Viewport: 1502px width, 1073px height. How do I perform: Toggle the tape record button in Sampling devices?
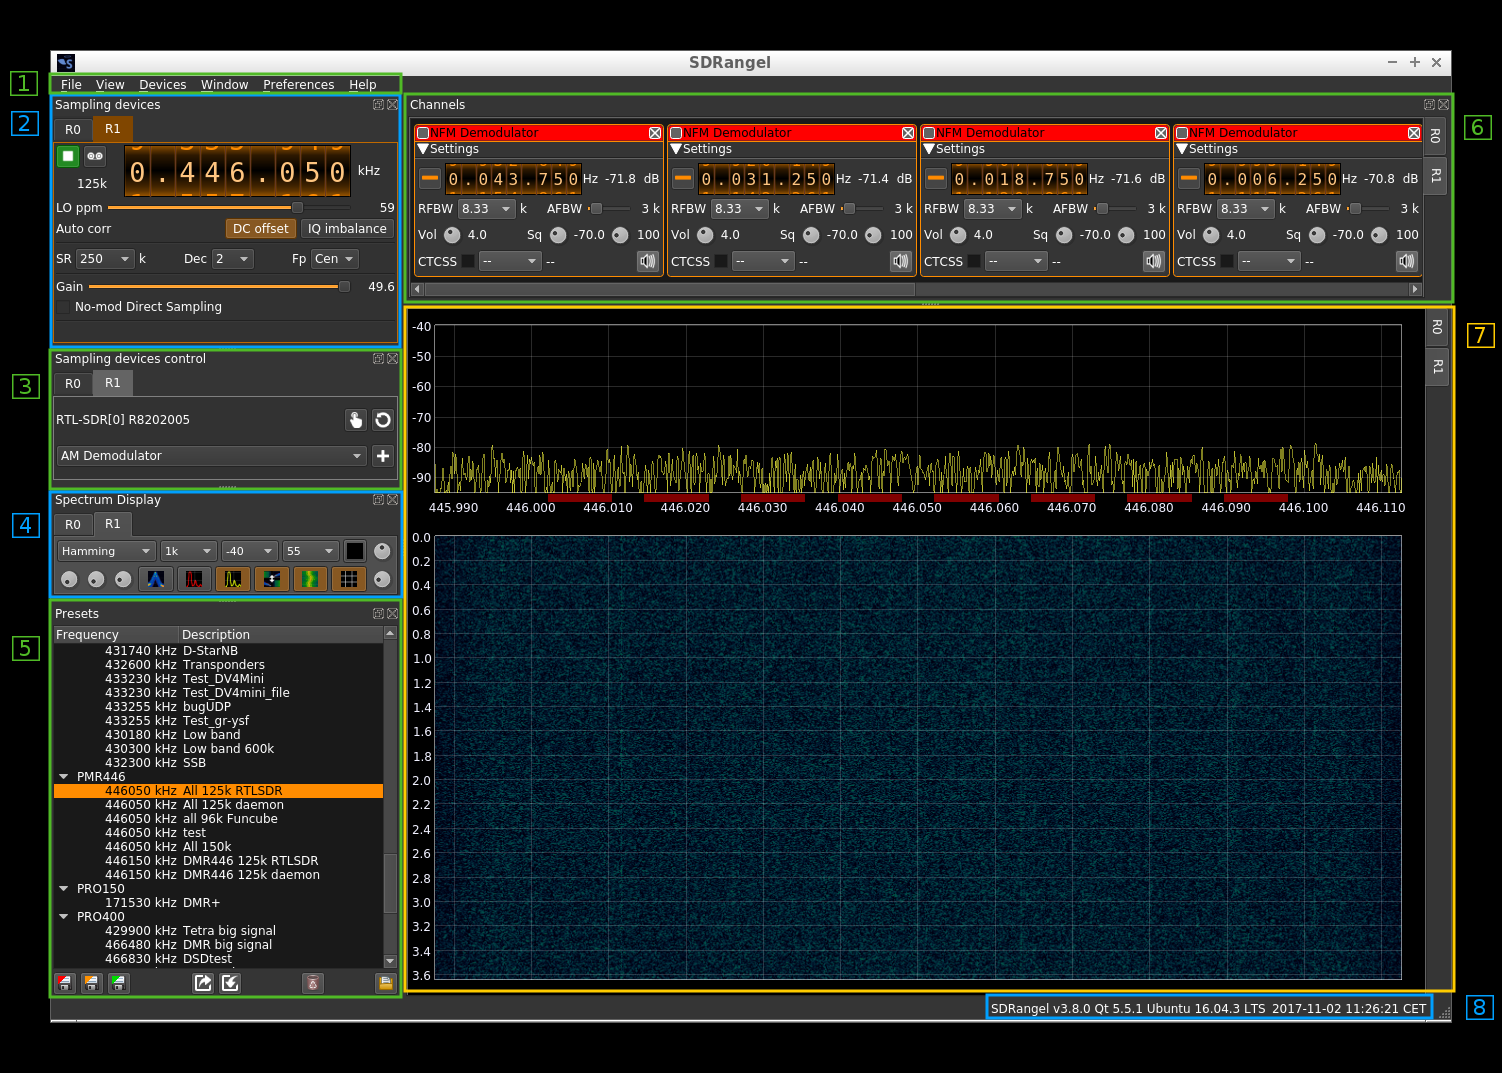coord(95,156)
